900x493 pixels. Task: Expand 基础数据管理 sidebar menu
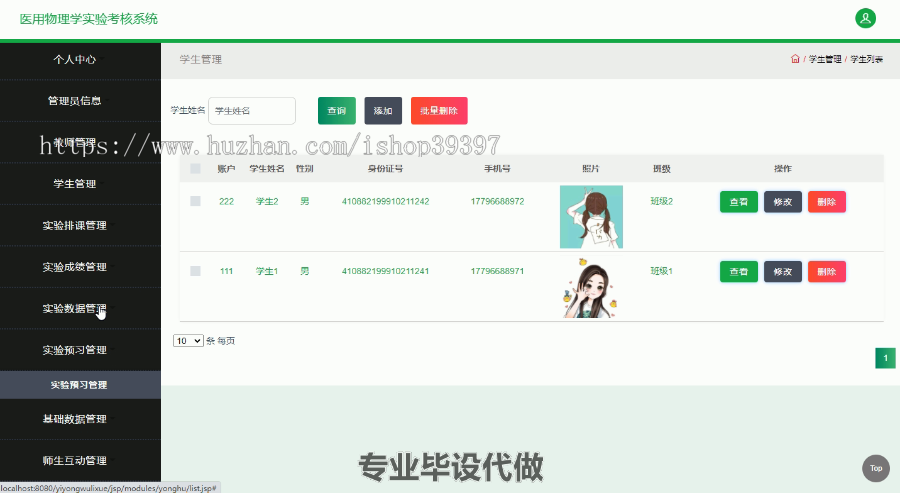[x=75, y=419]
